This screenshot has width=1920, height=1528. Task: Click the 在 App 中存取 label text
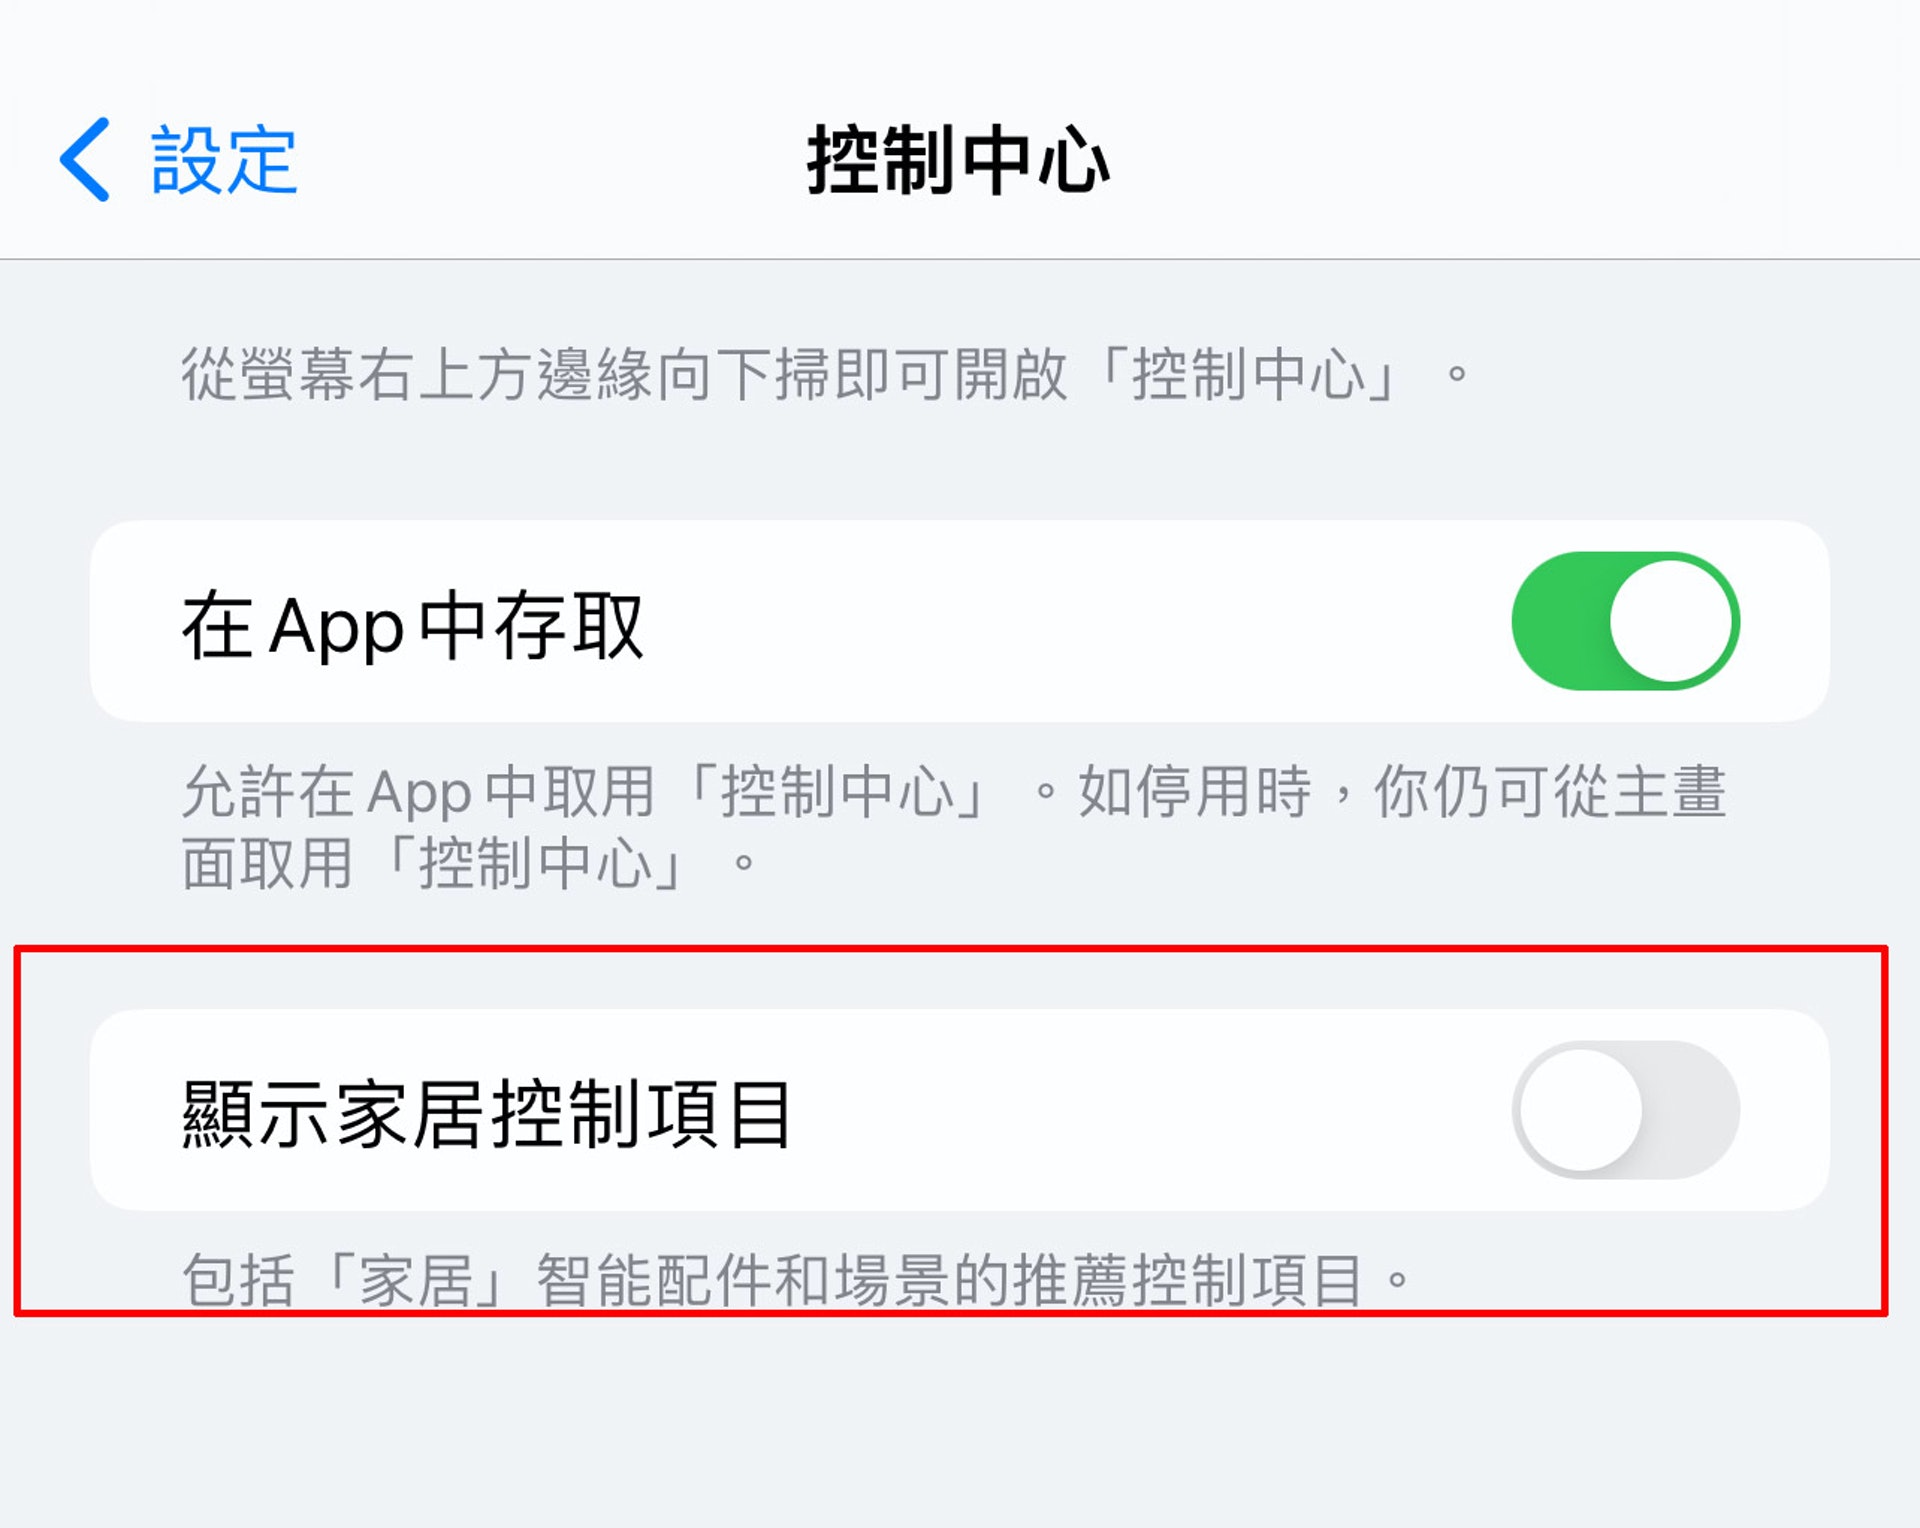coord(412,626)
